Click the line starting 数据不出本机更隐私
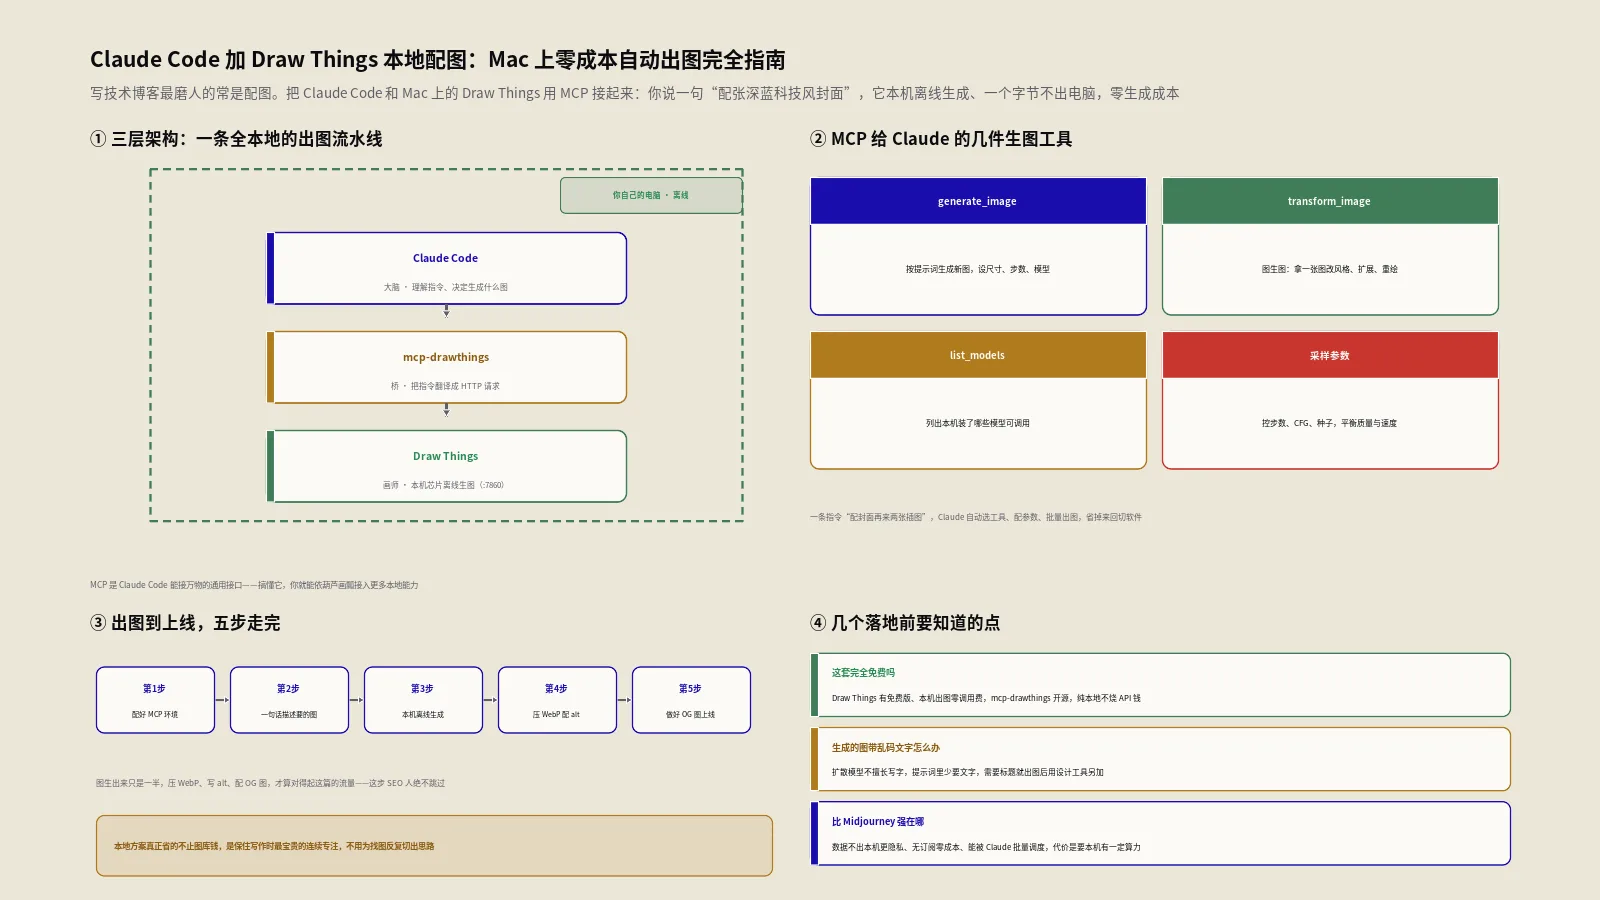This screenshot has width=1600, height=900. [x=986, y=847]
